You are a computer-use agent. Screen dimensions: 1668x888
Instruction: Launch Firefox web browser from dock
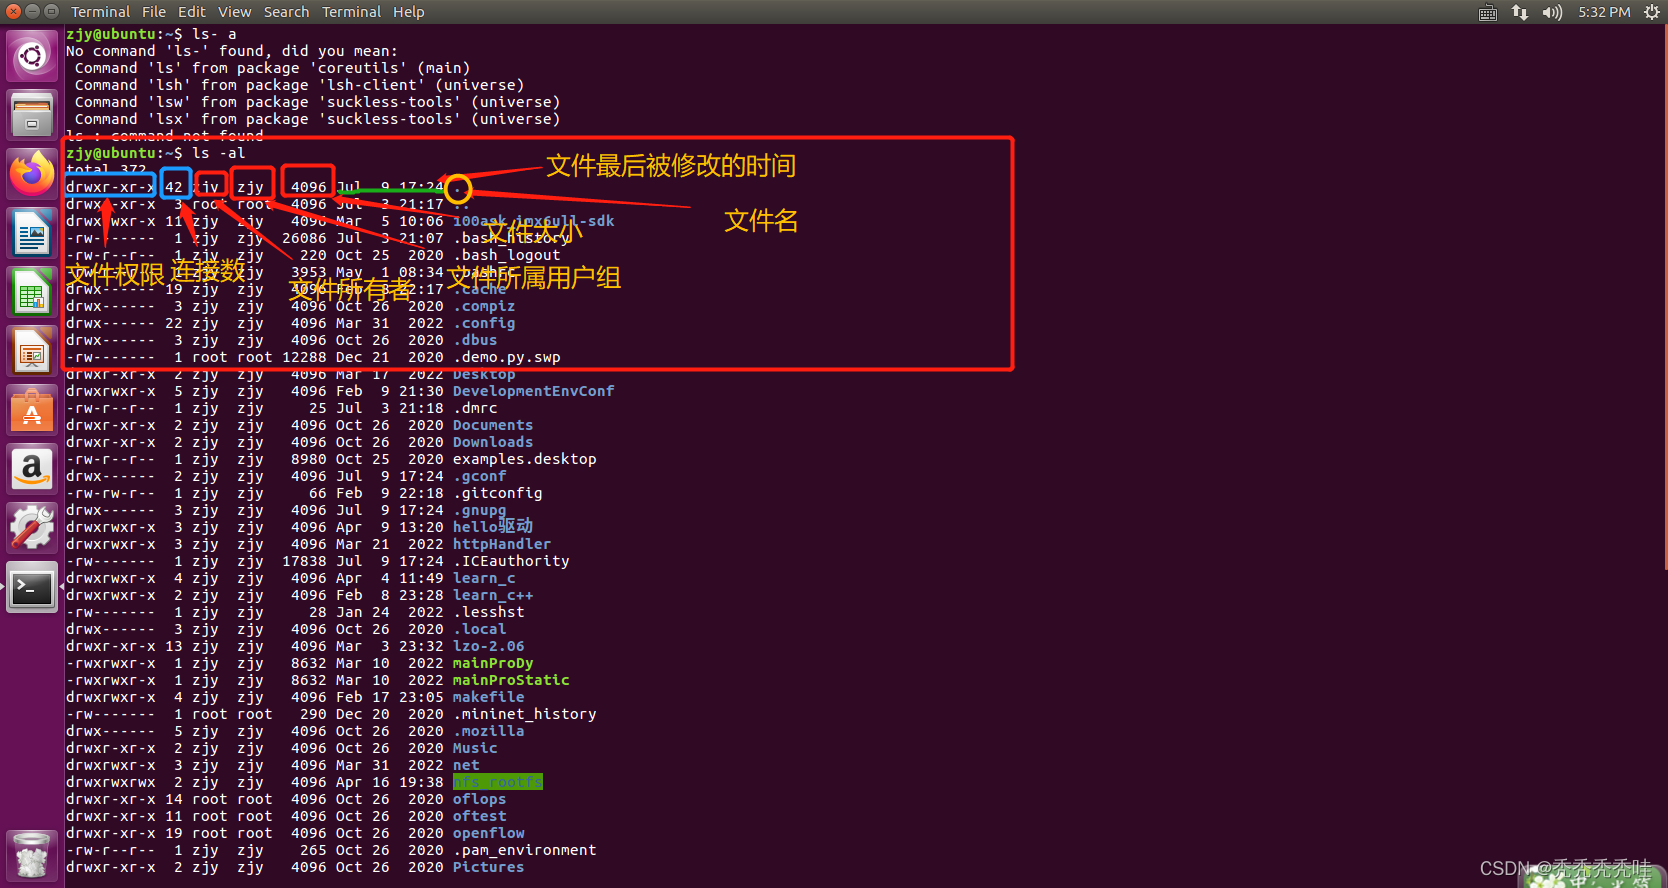(x=32, y=174)
